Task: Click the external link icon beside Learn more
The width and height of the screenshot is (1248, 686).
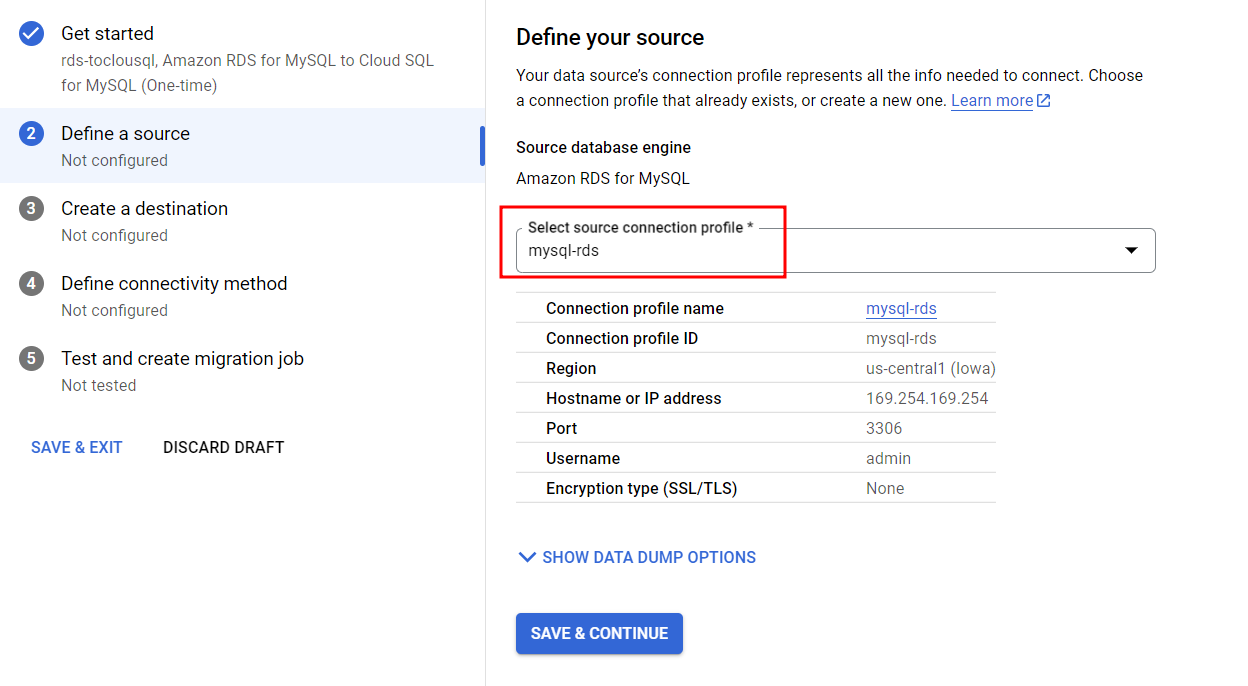Action: click(x=1044, y=101)
